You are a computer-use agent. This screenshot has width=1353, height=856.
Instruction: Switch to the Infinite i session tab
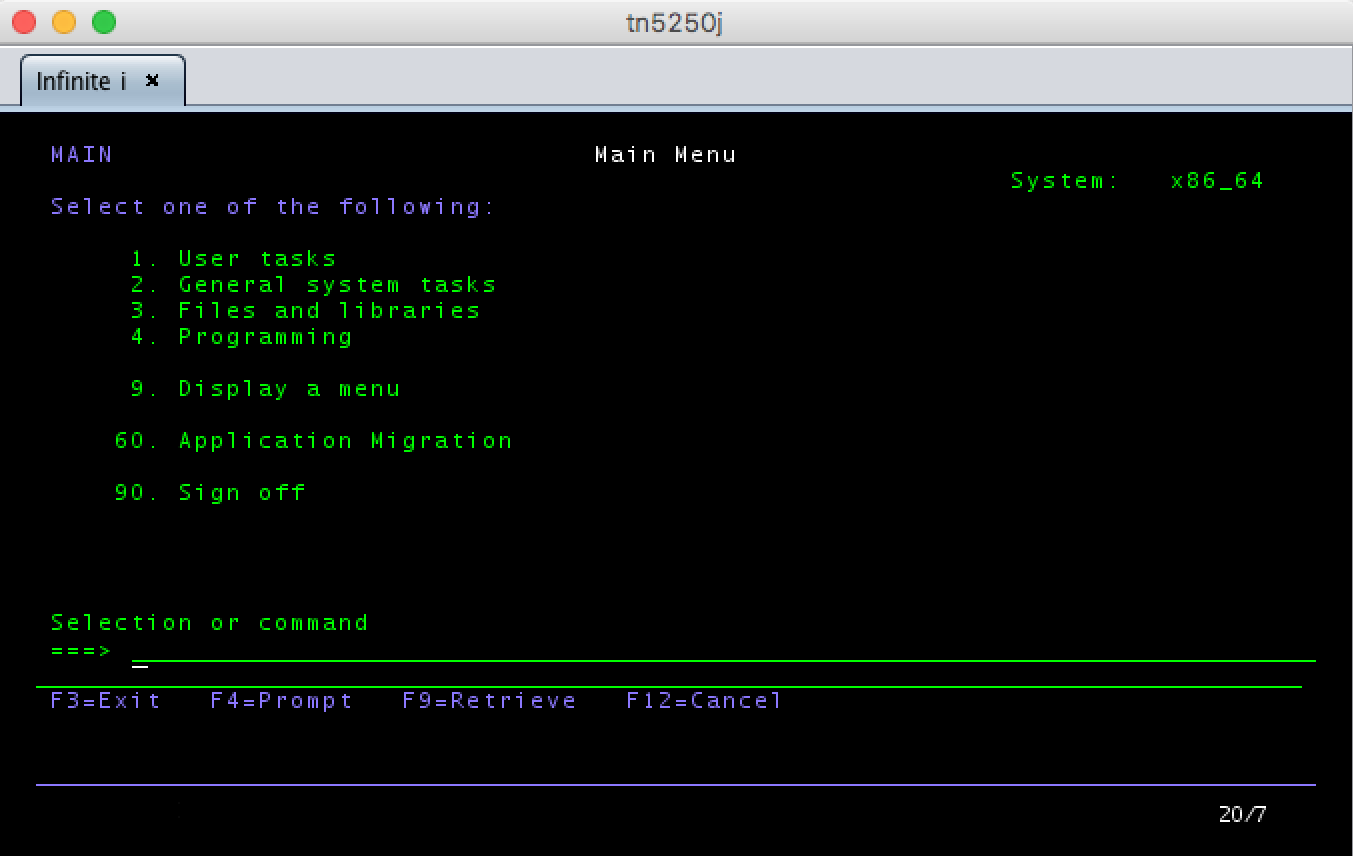click(81, 81)
